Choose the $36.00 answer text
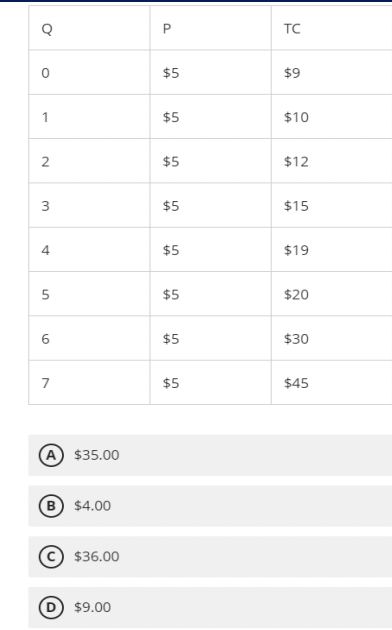This screenshot has height=630, width=392. pos(96,556)
